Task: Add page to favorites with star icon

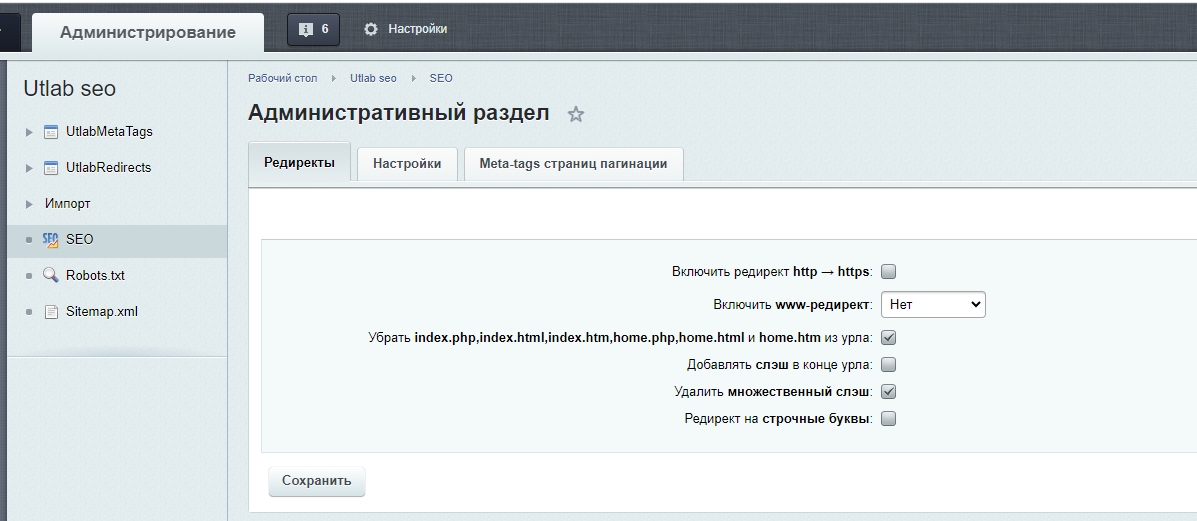Action: pyautogui.click(x=575, y=115)
